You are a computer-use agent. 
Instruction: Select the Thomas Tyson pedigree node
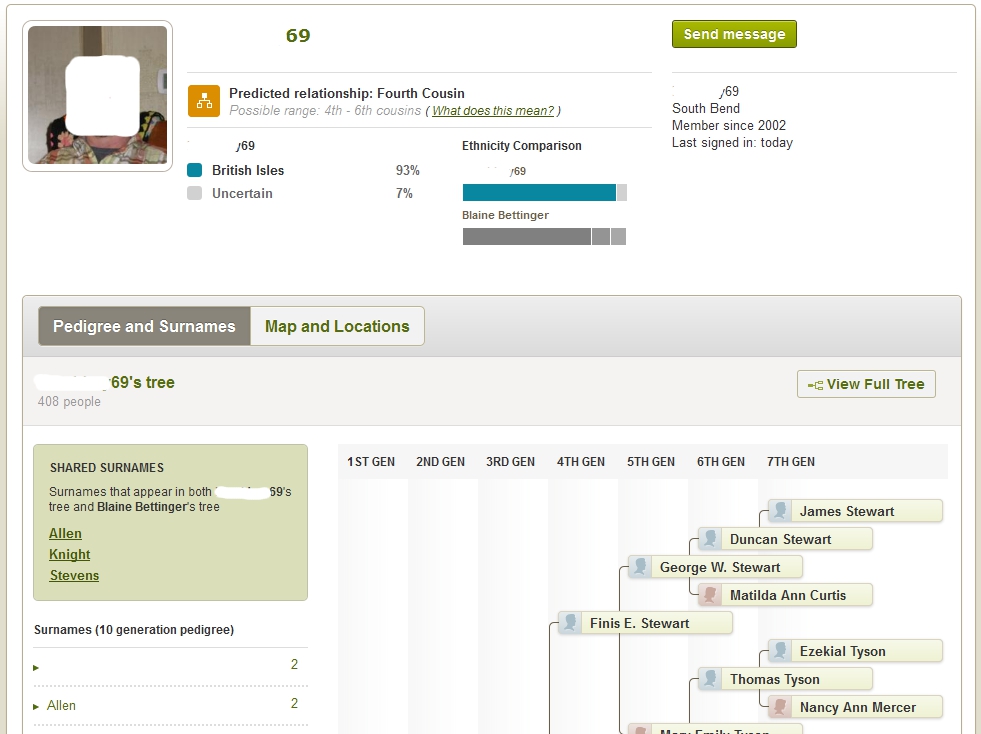[785, 679]
